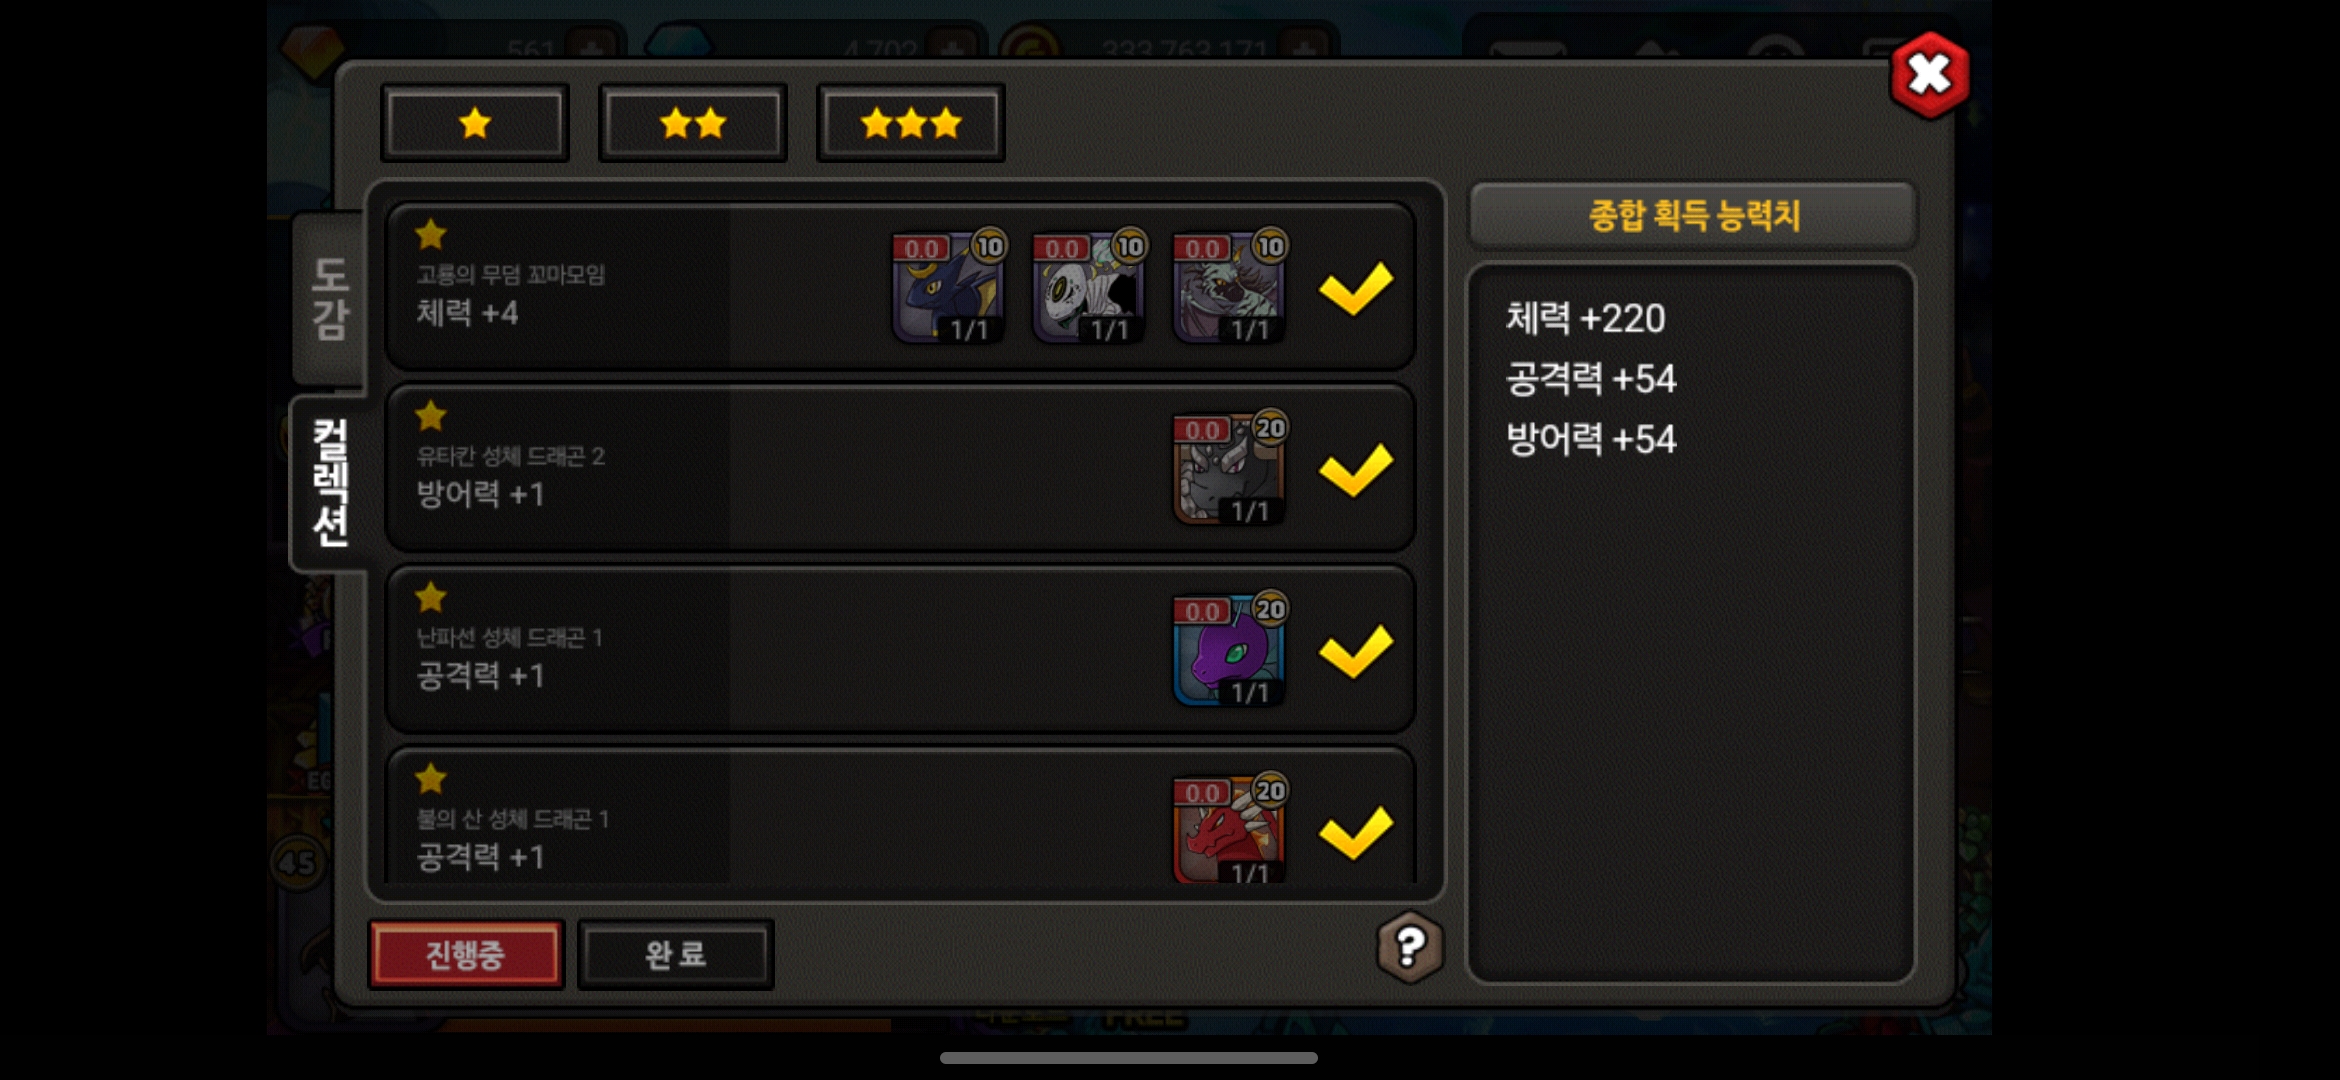The image size is (2340, 1080).
Task: Click the 종합 획득 능력치 header
Action: [1693, 215]
